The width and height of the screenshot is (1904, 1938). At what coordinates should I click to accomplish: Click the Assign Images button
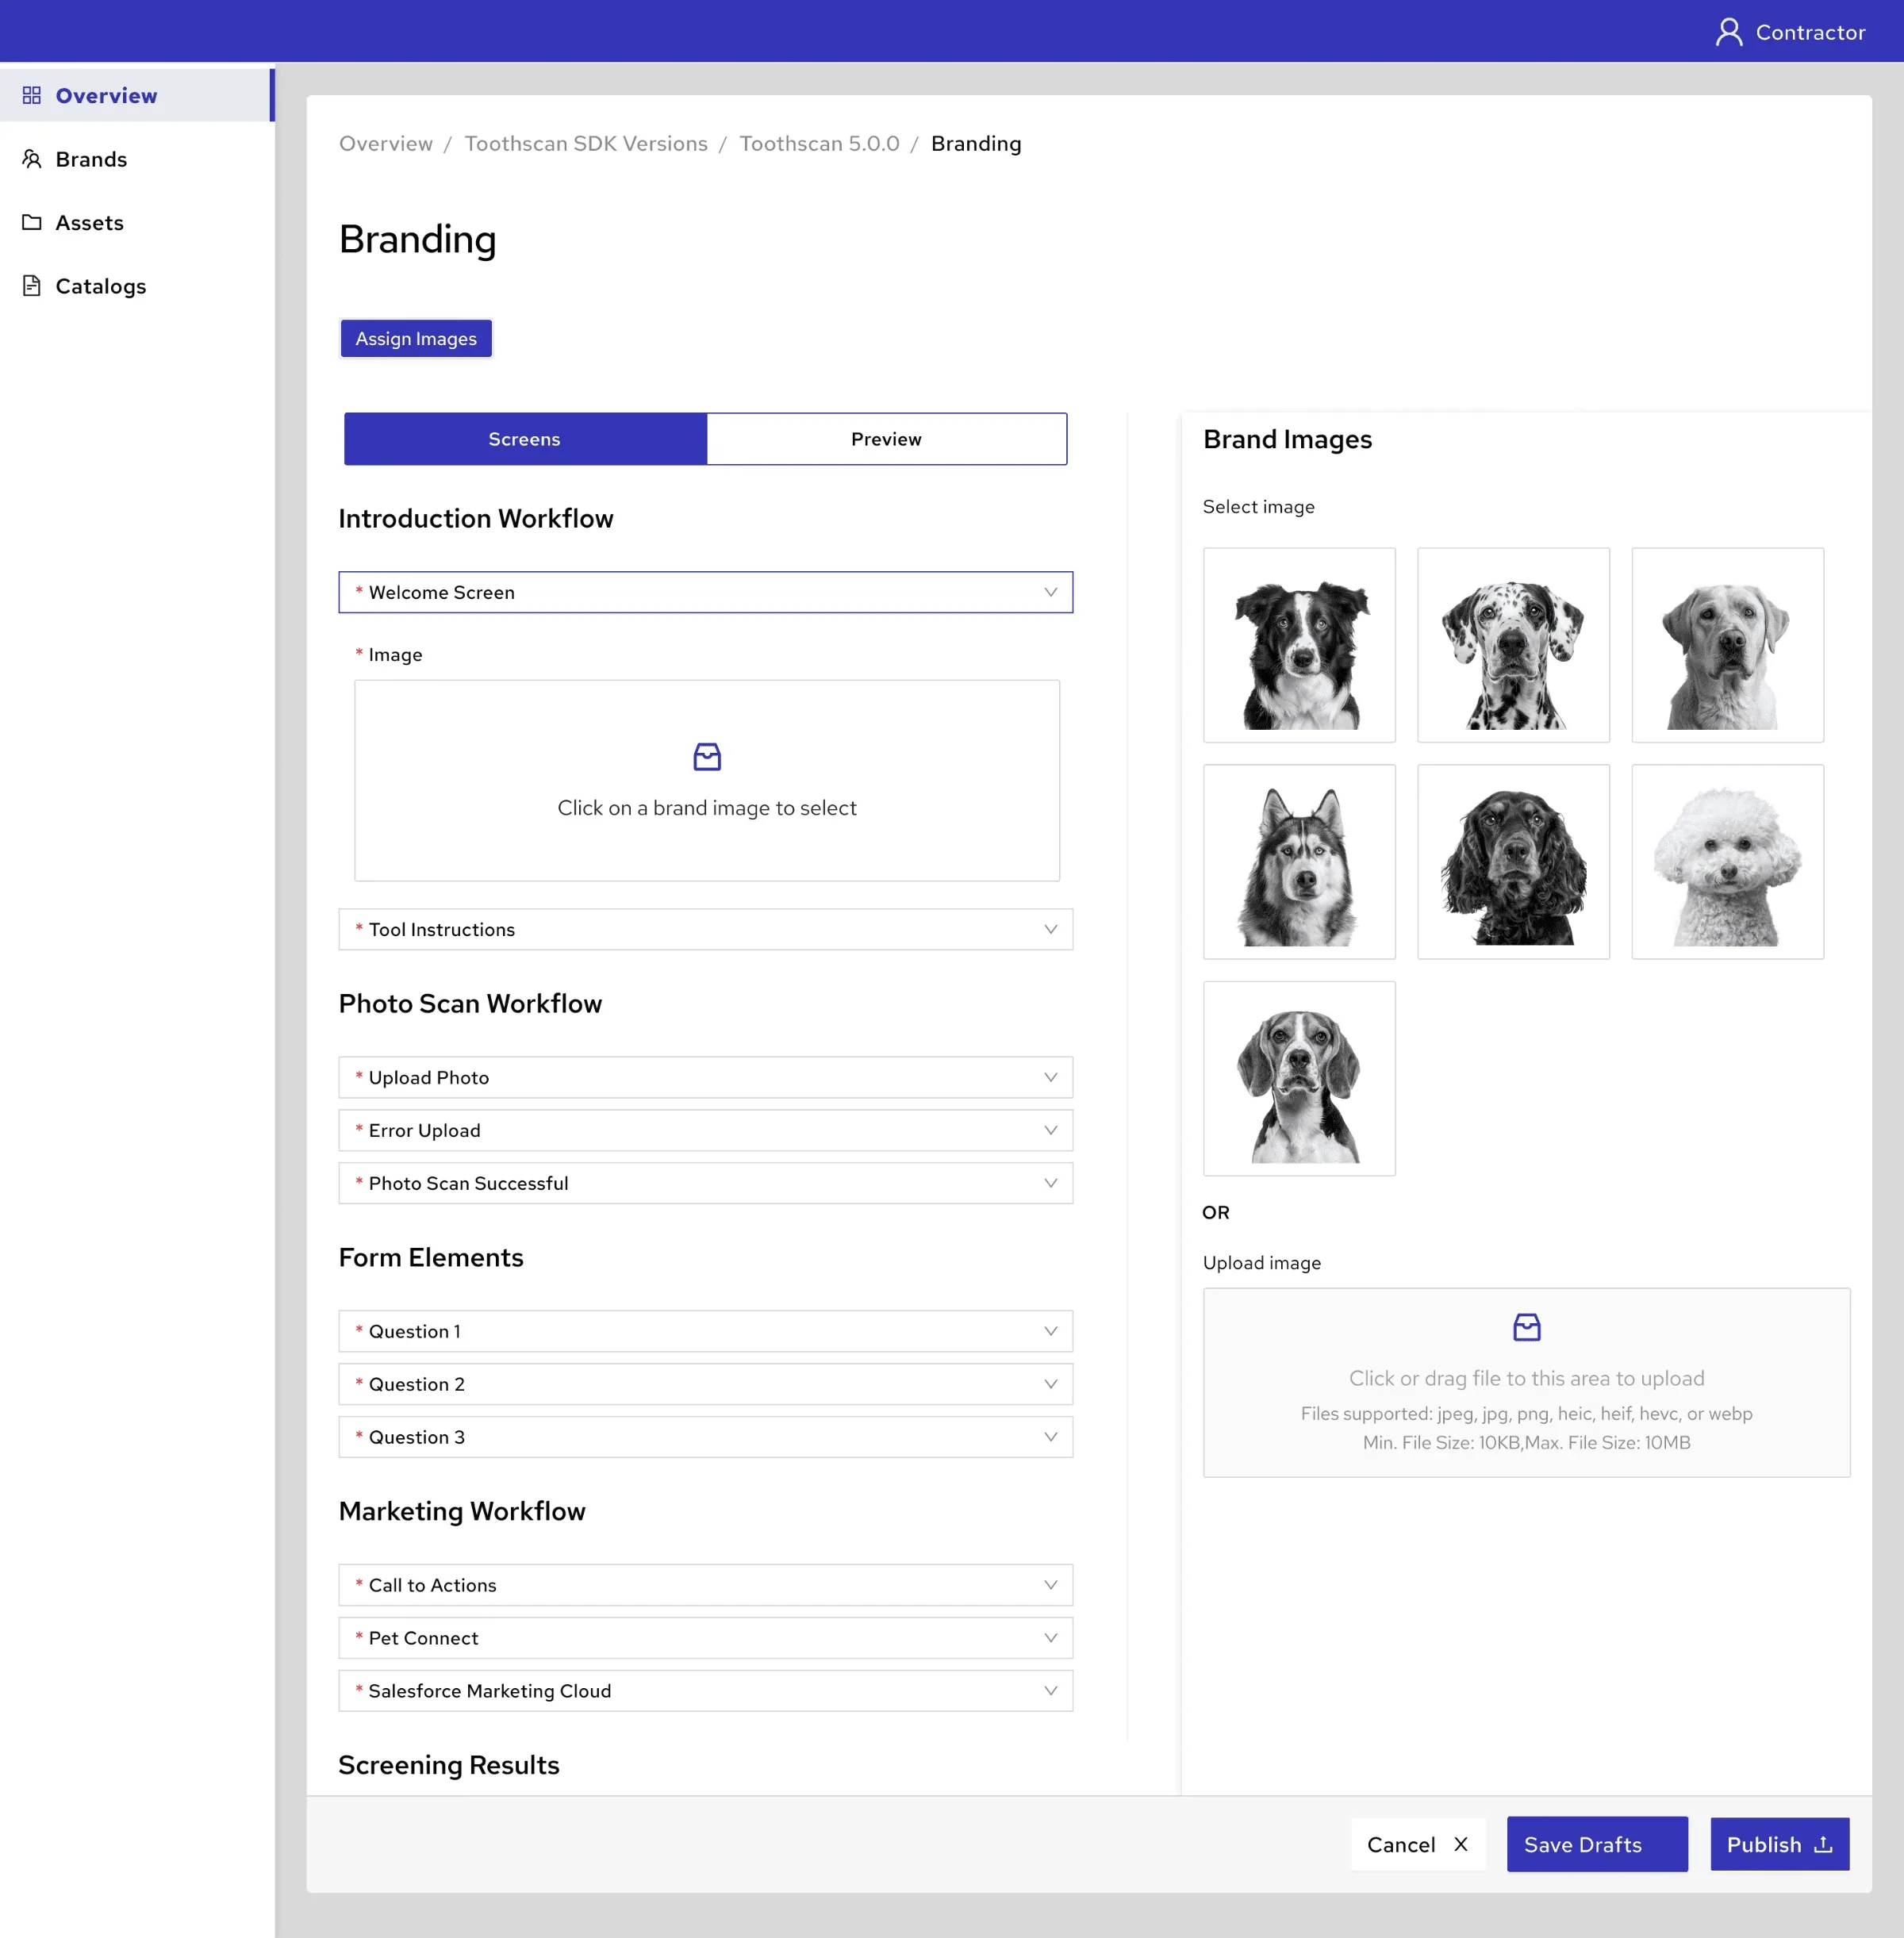416,339
